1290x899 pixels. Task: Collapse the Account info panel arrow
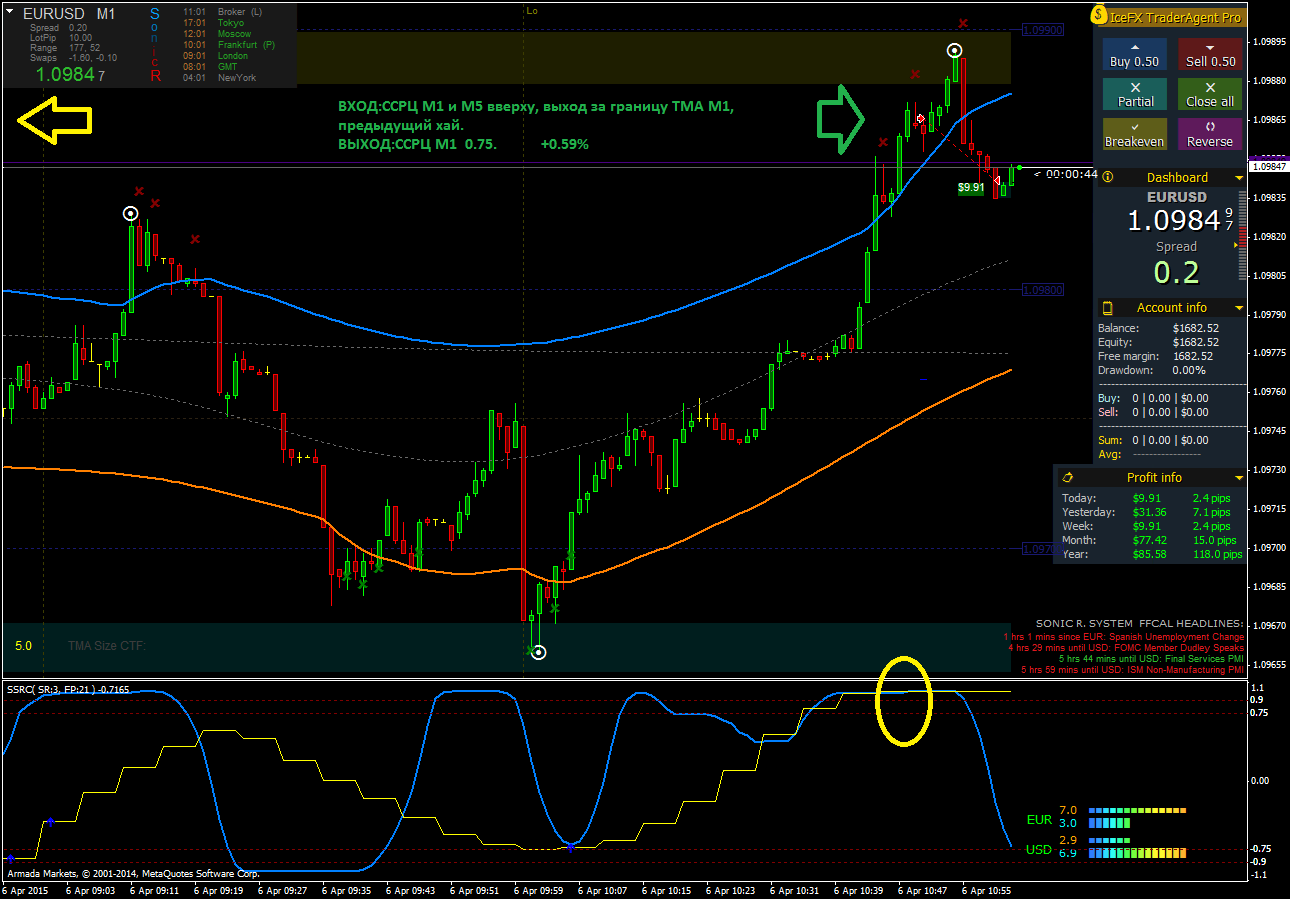1239,308
